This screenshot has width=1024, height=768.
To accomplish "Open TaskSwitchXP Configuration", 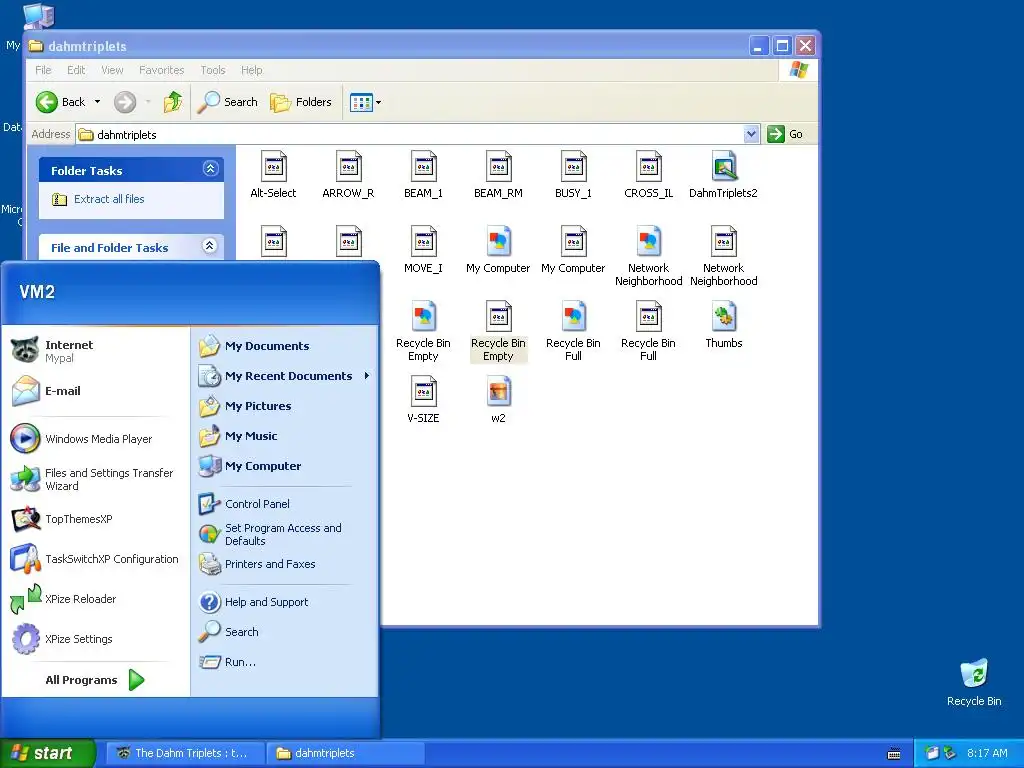I will (96, 559).
